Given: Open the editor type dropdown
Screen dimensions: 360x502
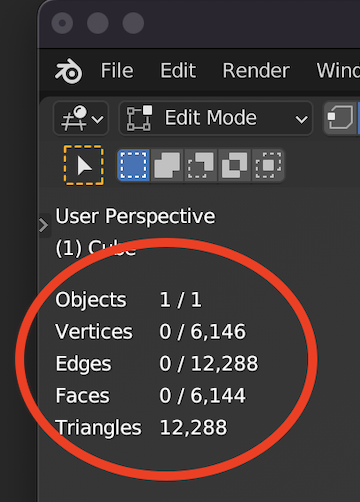Looking at the screenshot, I should click(x=81, y=118).
